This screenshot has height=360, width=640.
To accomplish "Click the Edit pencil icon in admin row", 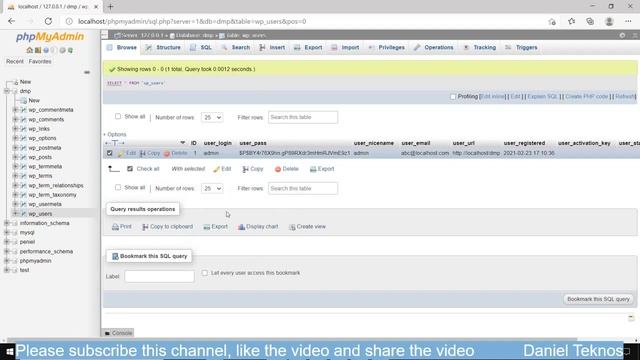I will coord(121,153).
